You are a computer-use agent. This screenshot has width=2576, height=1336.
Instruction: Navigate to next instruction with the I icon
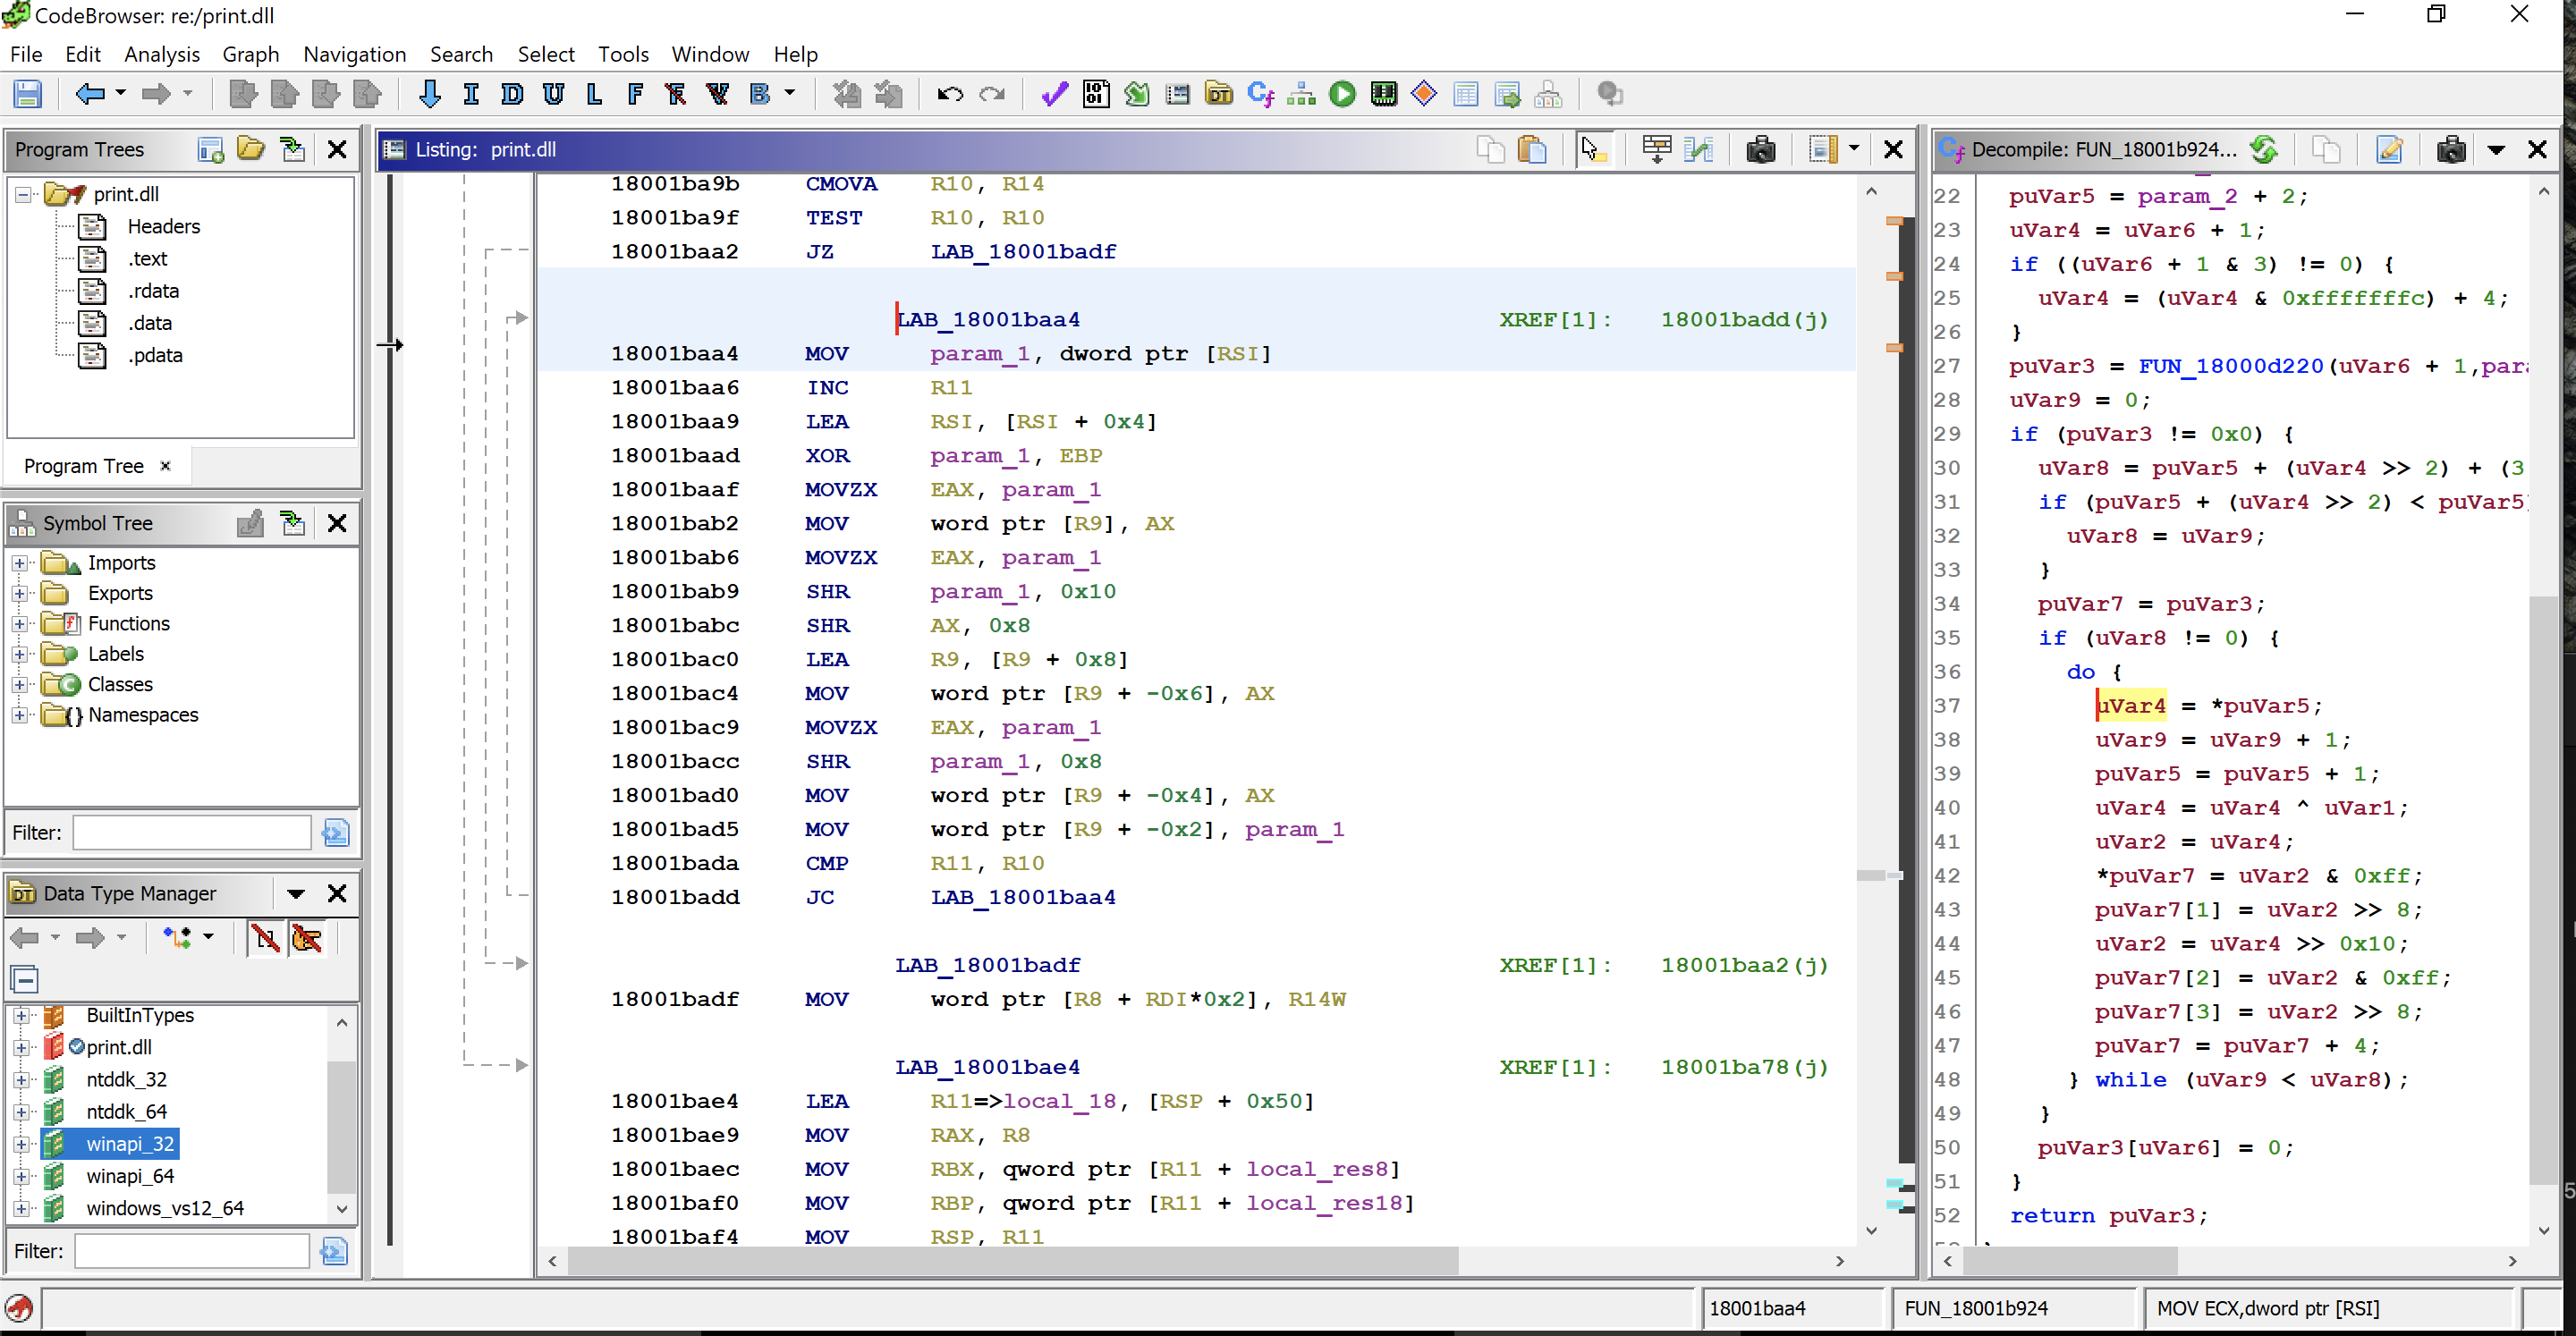(x=471, y=94)
